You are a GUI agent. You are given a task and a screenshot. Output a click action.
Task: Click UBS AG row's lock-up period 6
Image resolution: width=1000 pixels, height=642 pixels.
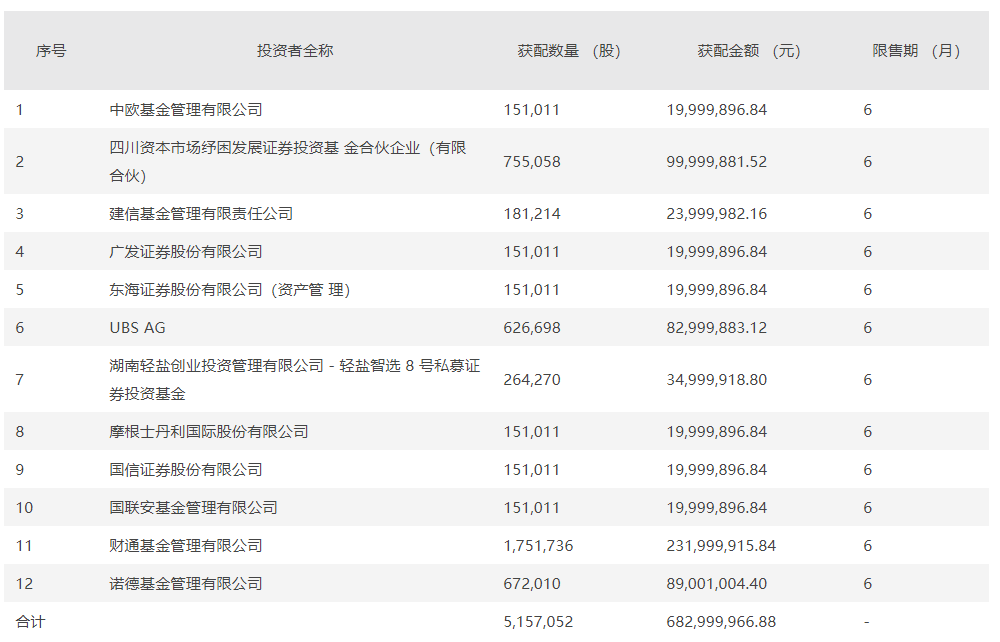[867, 328]
